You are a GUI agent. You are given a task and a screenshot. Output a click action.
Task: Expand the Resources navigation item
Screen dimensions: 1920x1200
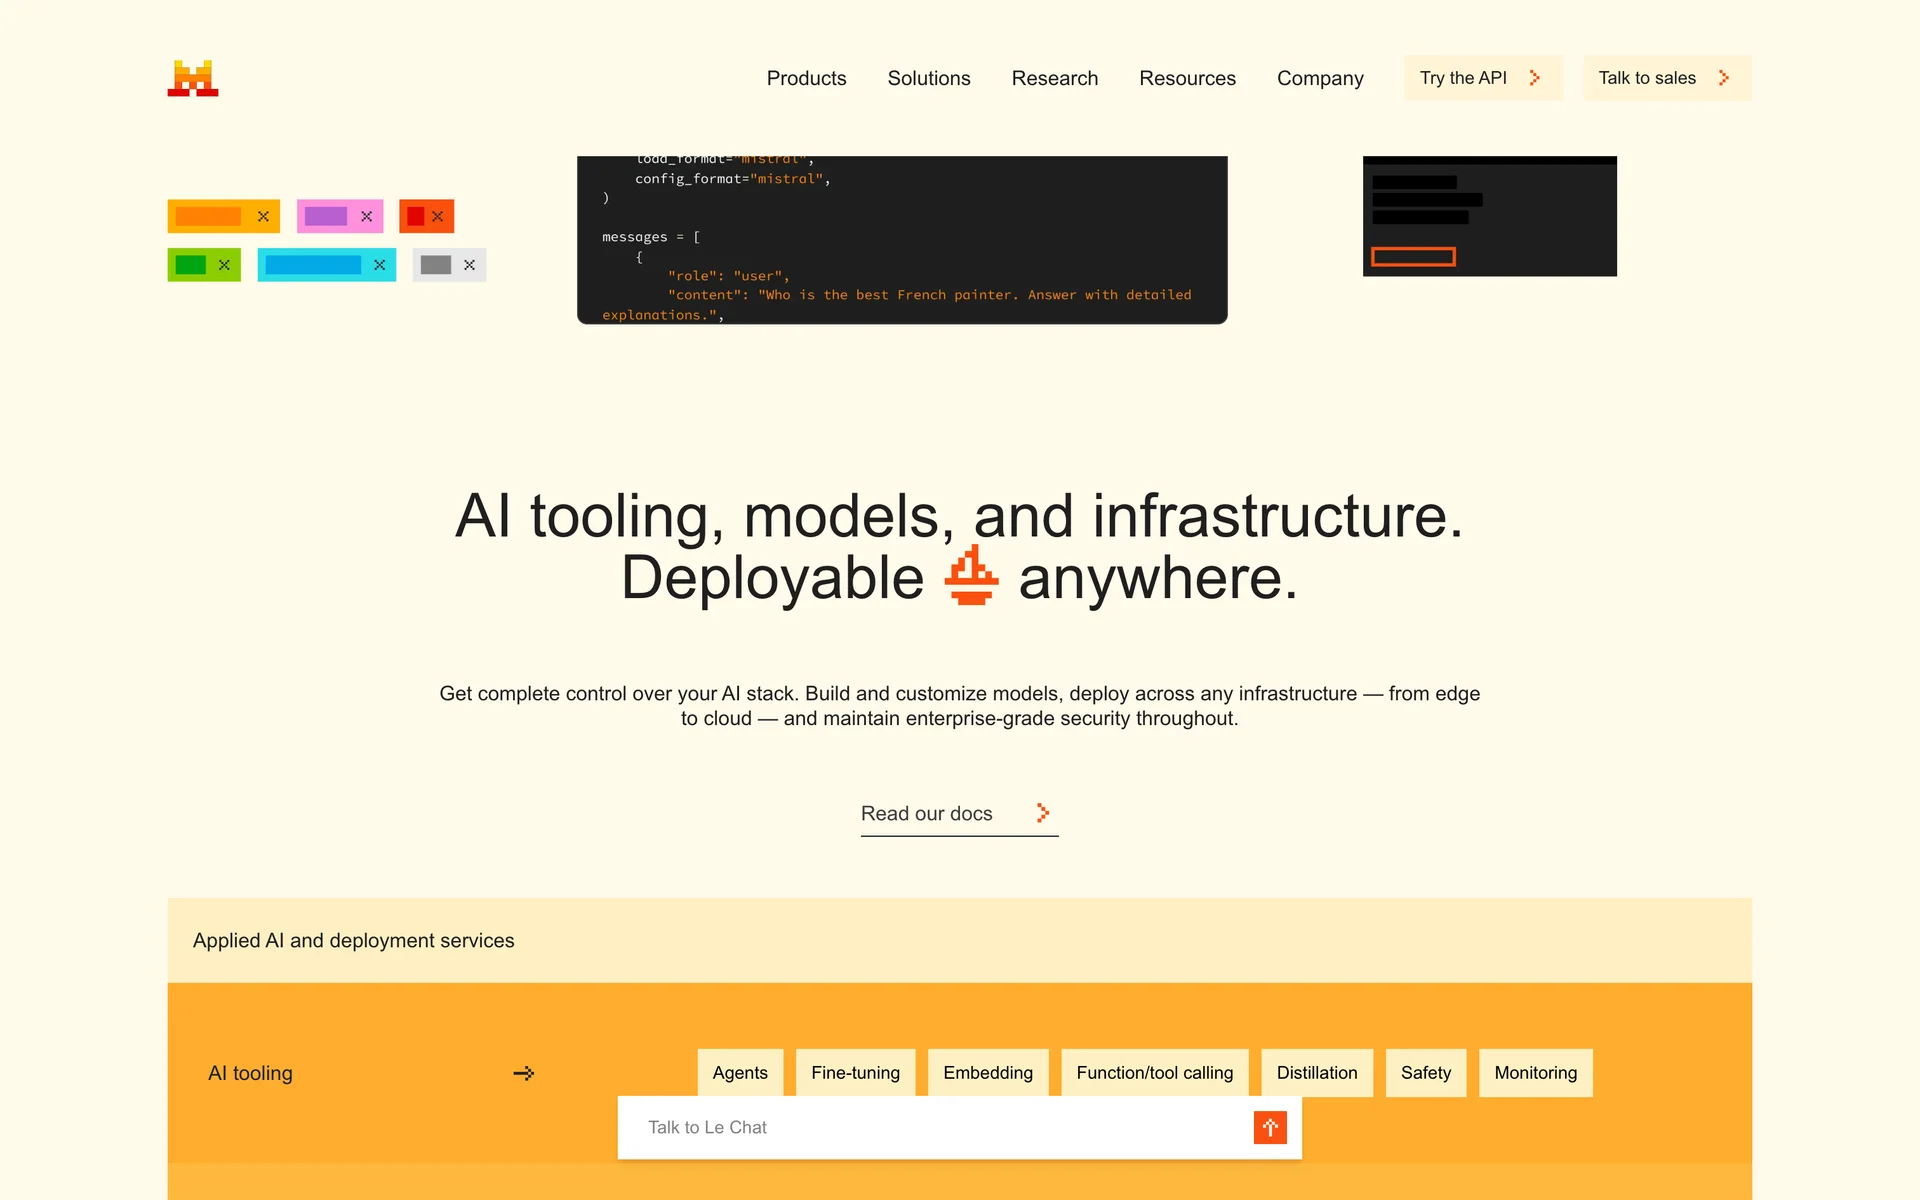[x=1187, y=78]
